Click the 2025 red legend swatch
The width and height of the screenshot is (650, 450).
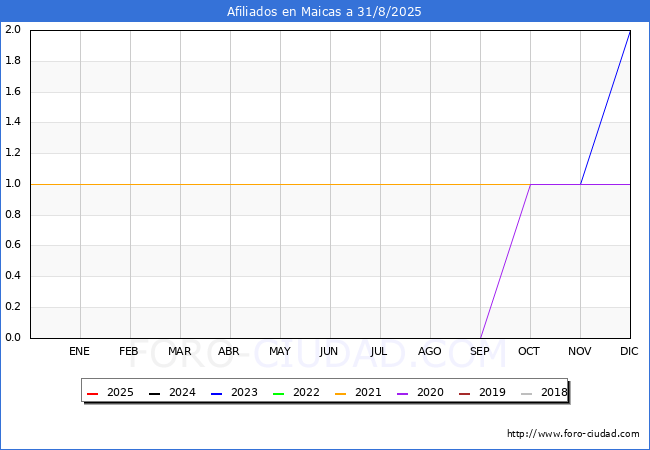pyautogui.click(x=93, y=393)
